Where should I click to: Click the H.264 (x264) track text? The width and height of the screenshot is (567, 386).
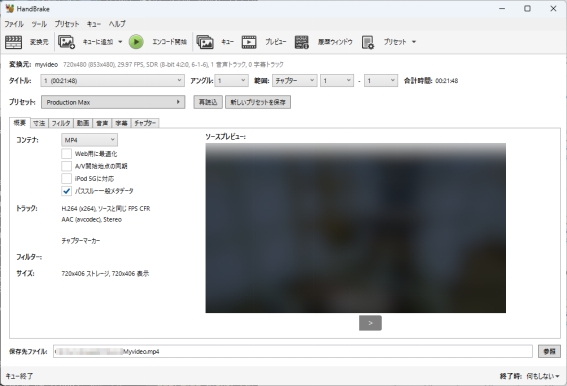pyautogui.click(x=106, y=209)
